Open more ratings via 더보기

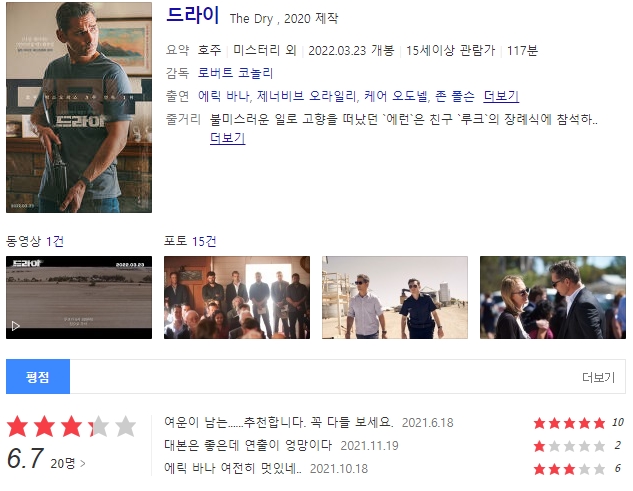[x=599, y=377]
